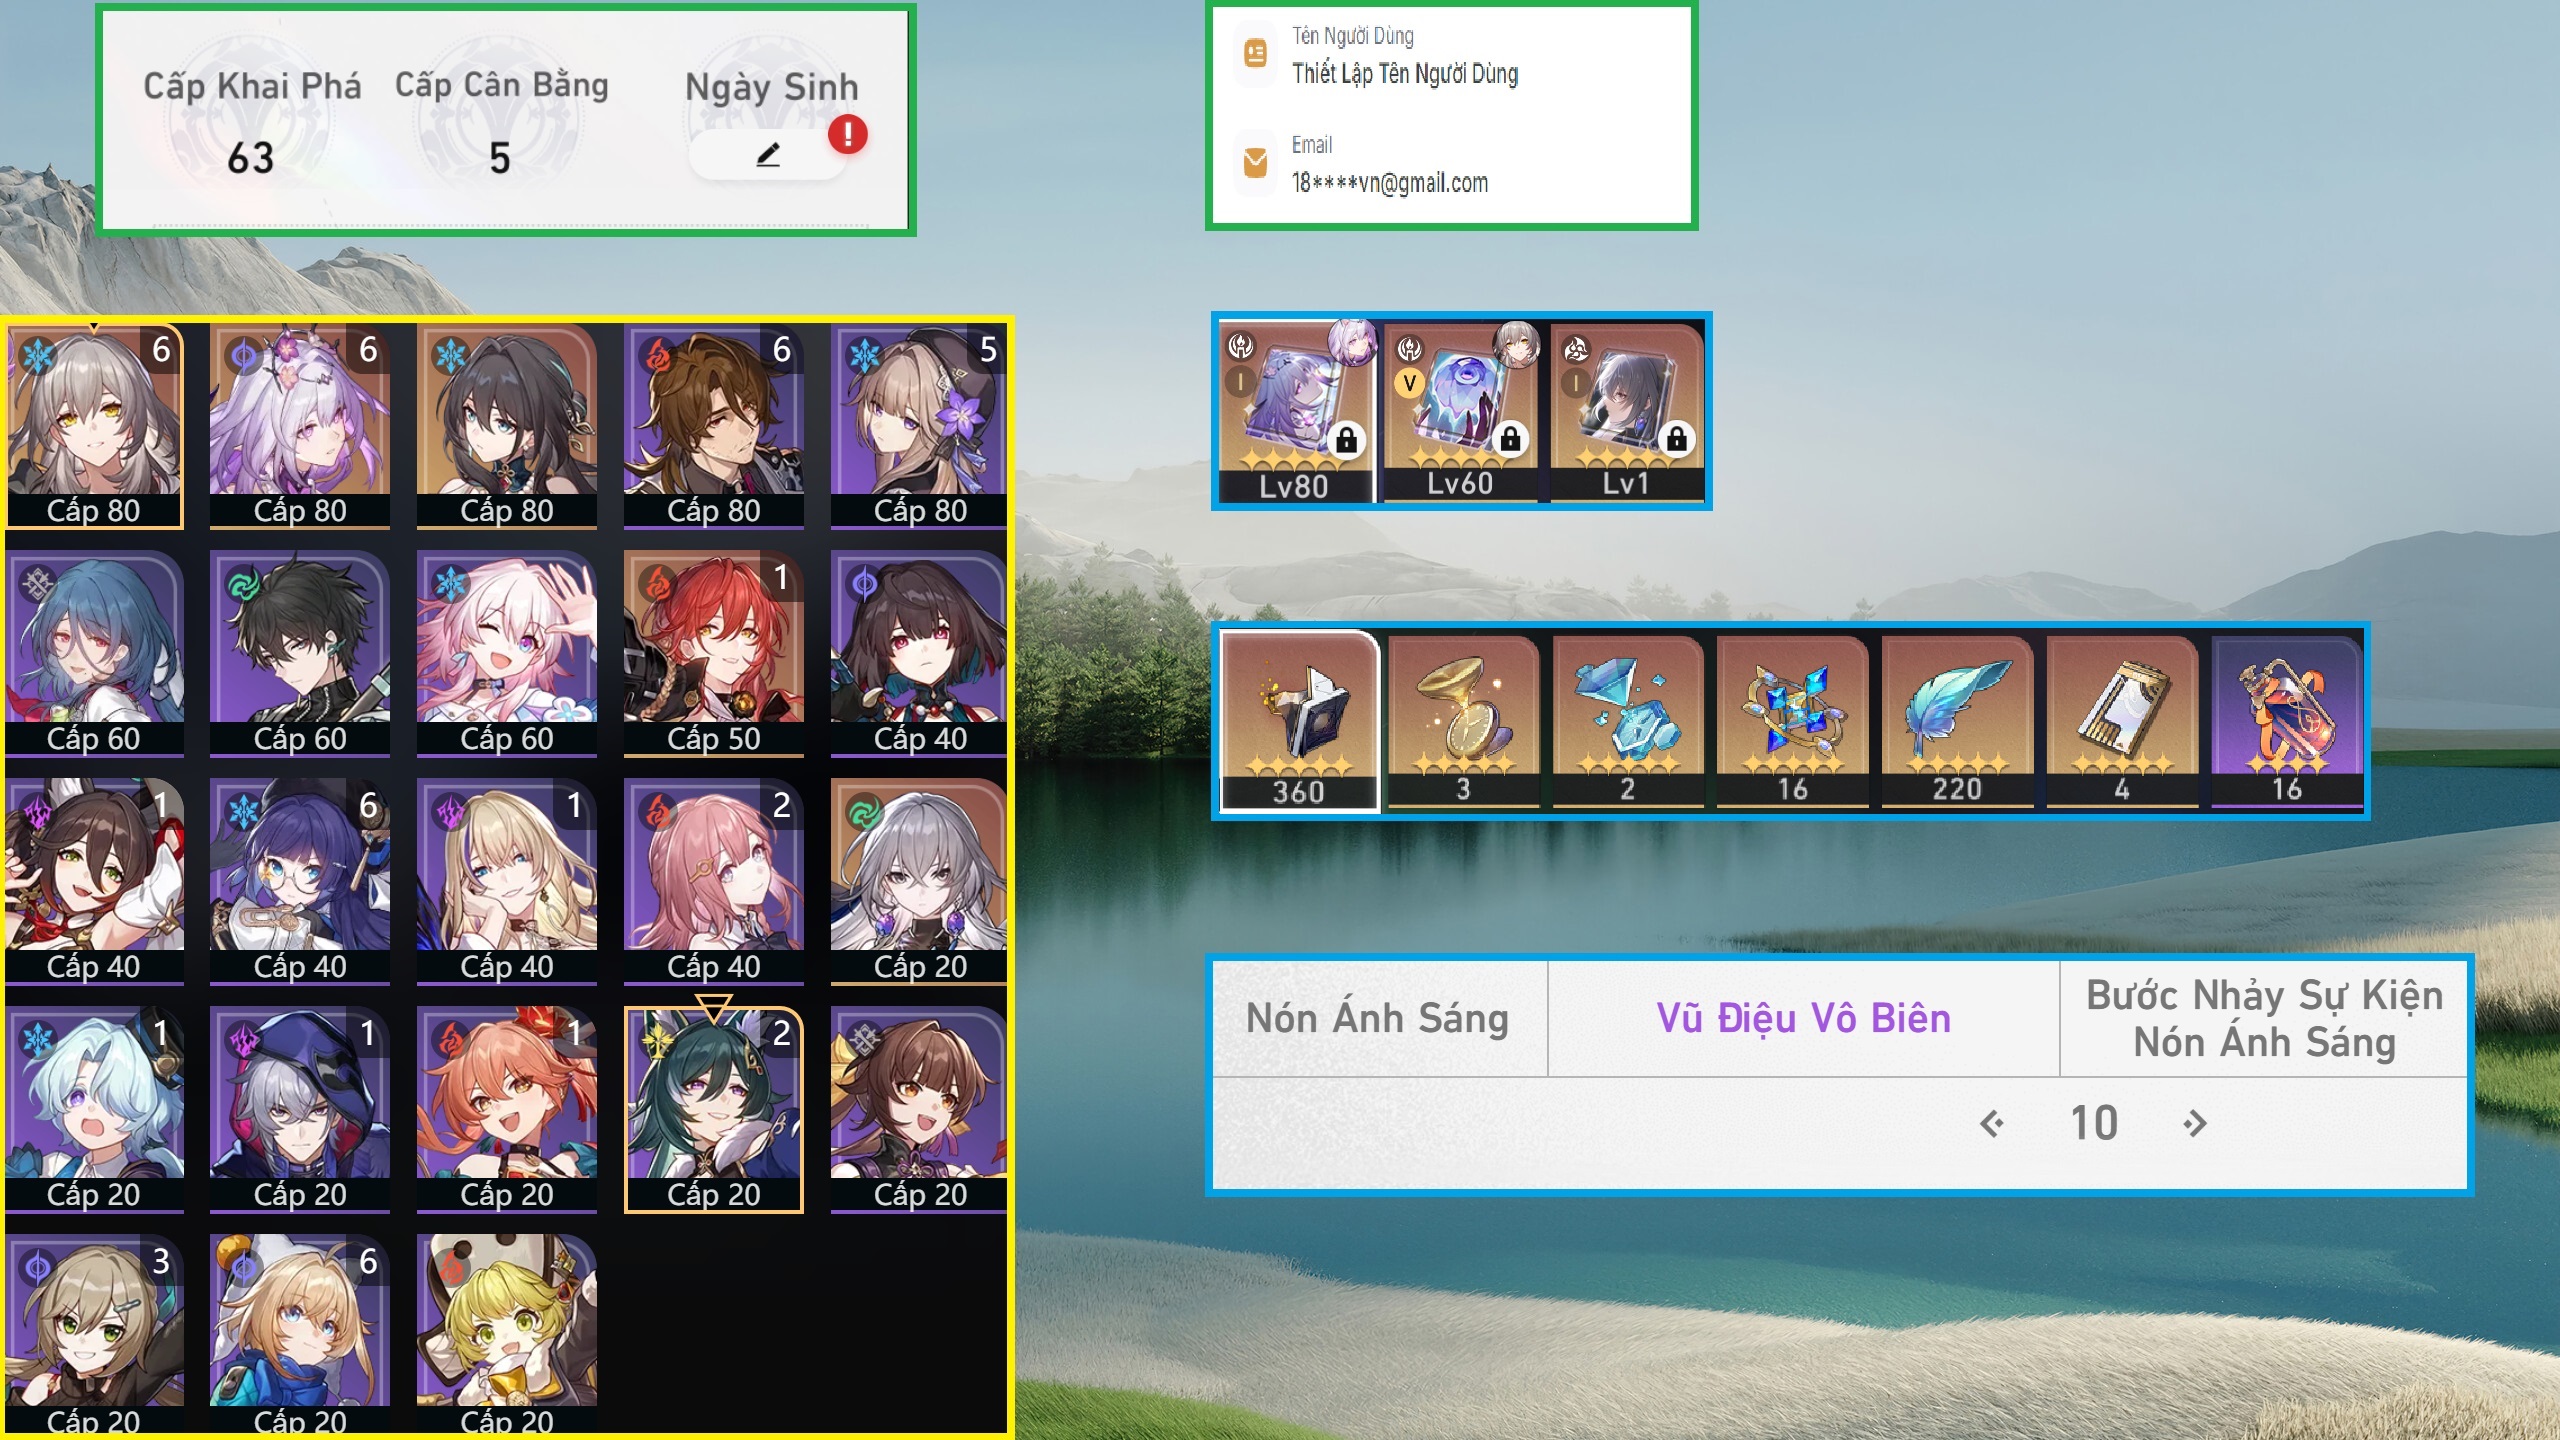Select red-haired character at Cấp 50
The height and width of the screenshot is (1440, 2560).
point(713,652)
